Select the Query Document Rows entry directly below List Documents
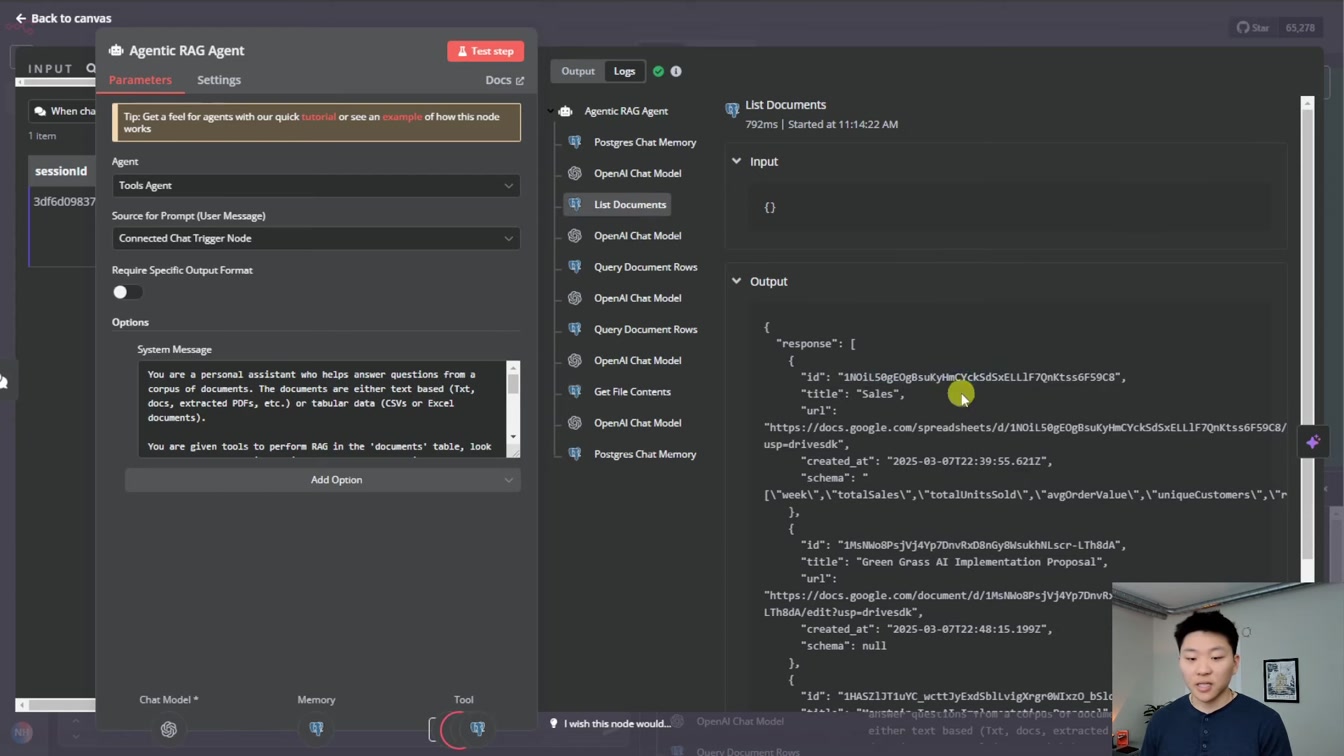This screenshot has width=1344, height=756. (645, 267)
